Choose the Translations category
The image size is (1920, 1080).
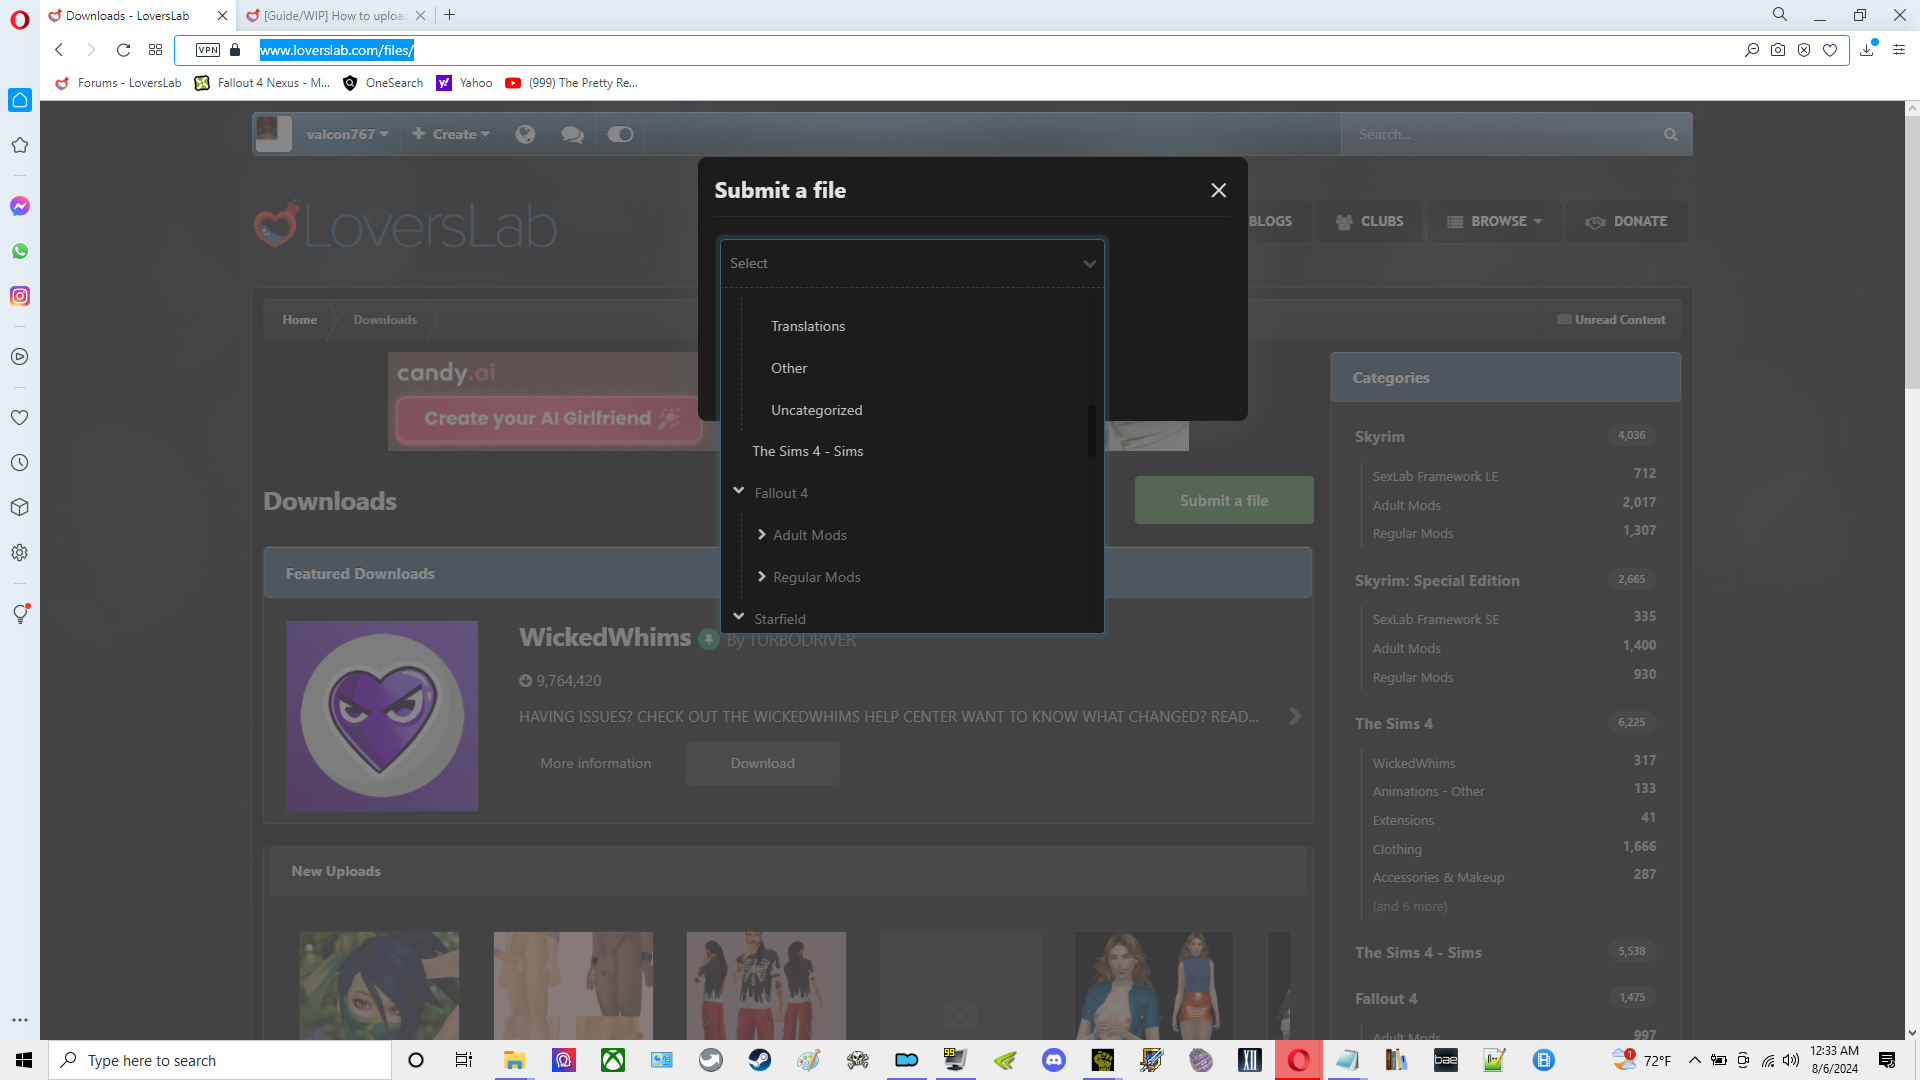pyautogui.click(x=808, y=326)
